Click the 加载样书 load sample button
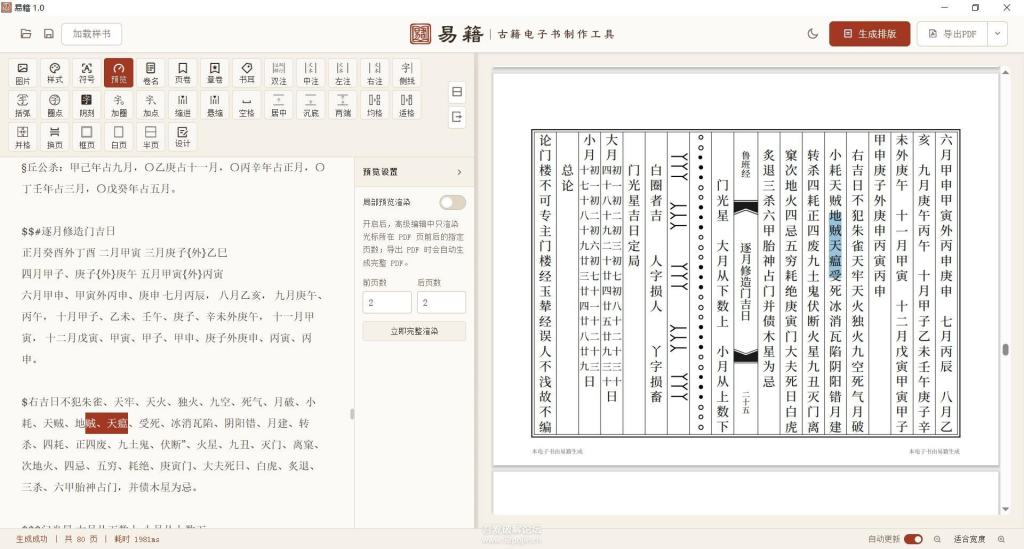 91,34
